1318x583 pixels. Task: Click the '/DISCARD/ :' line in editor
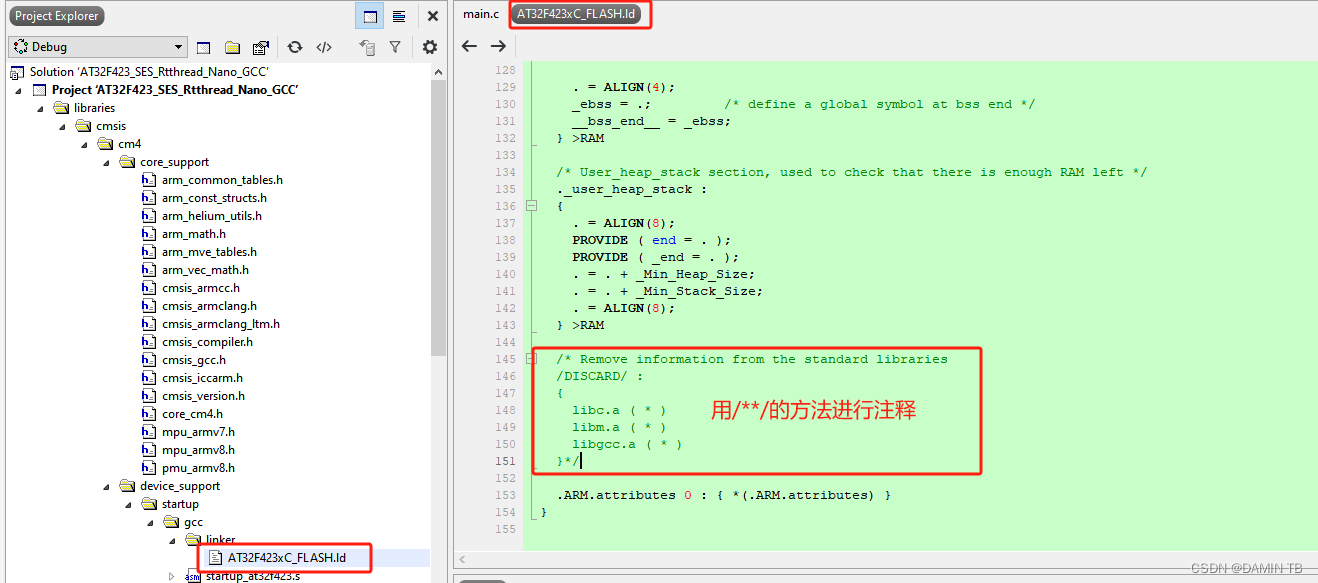[600, 376]
